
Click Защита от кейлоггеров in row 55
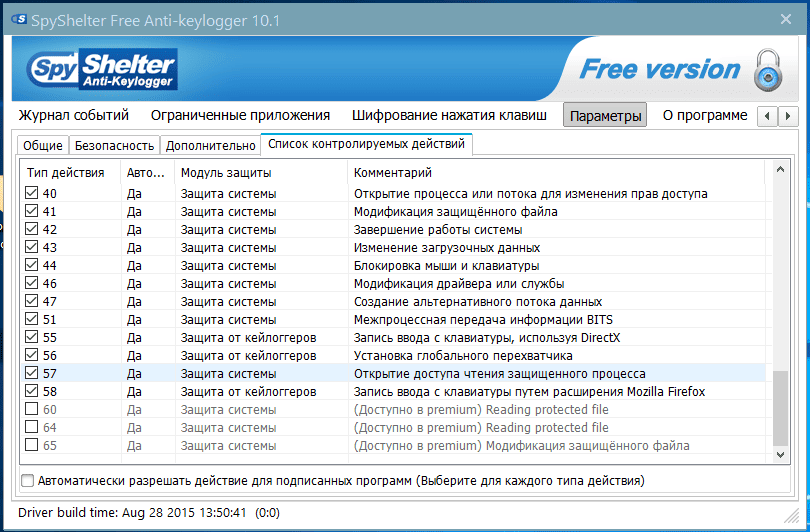248,337
